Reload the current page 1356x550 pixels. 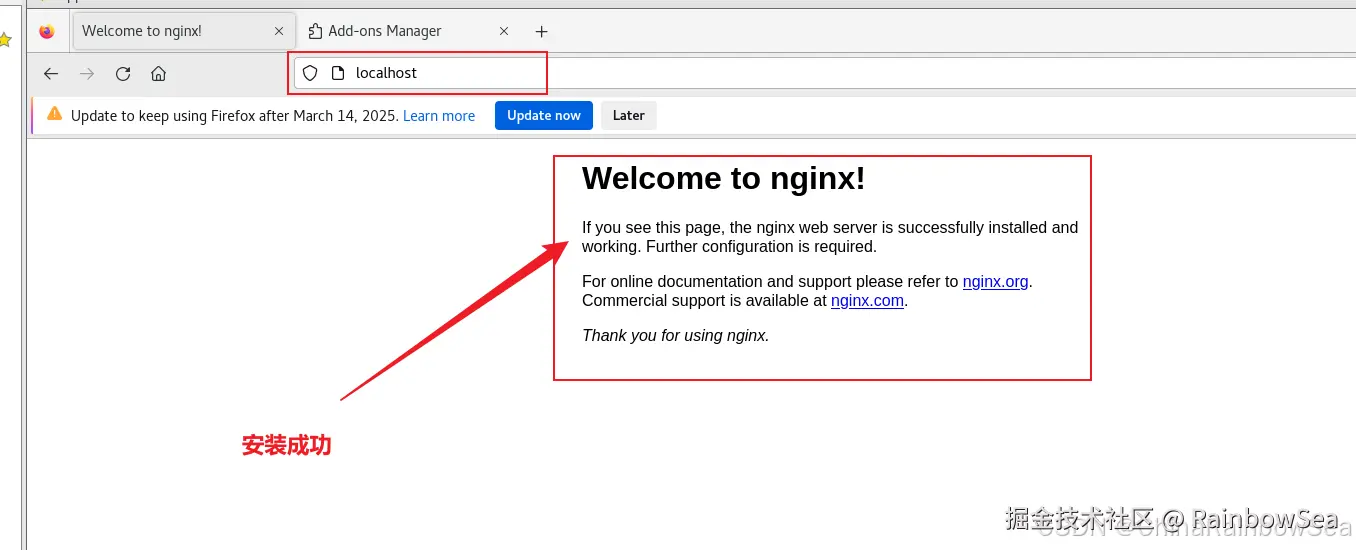click(x=123, y=73)
